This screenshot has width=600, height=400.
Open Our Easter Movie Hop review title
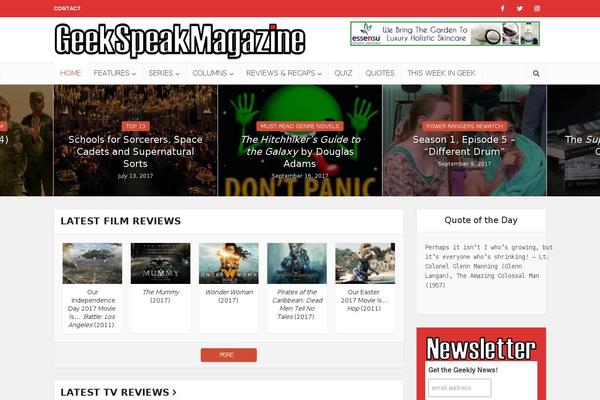tap(364, 300)
